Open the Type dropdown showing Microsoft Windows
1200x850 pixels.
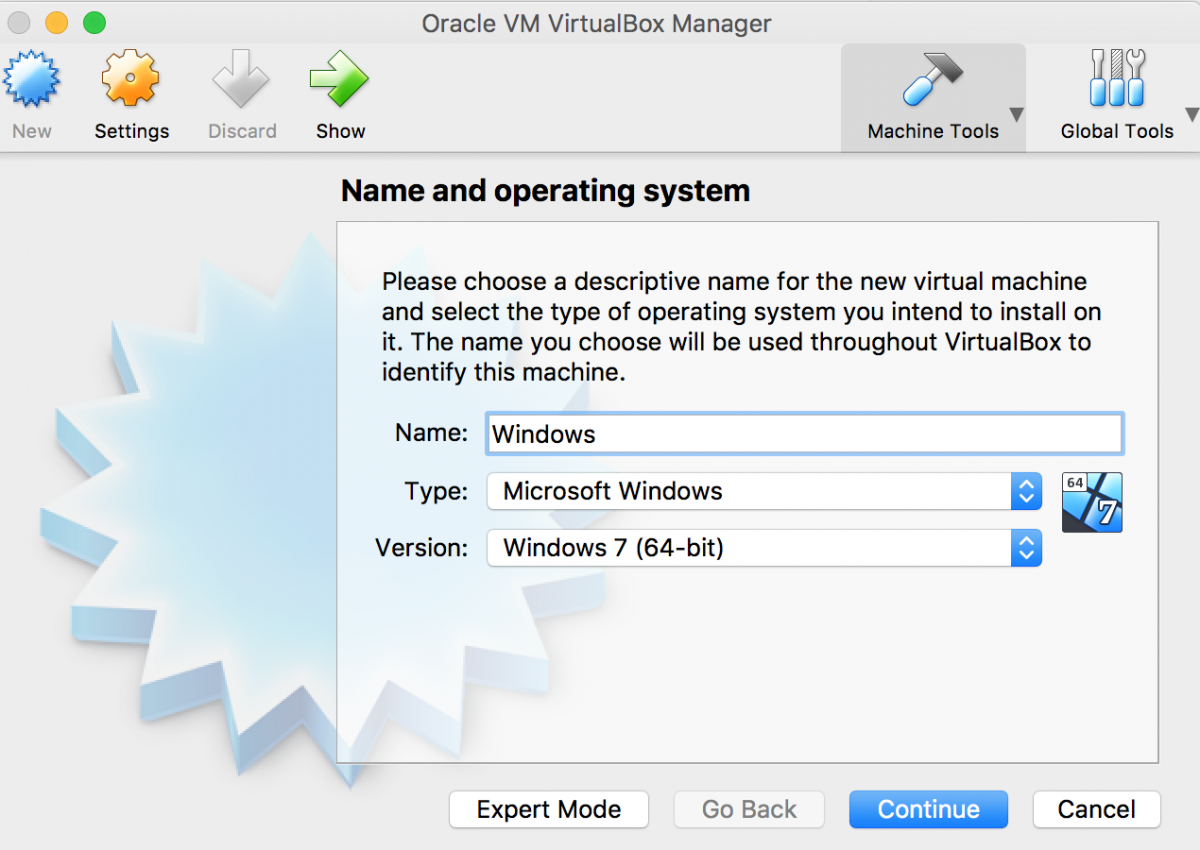pyautogui.click(x=764, y=491)
